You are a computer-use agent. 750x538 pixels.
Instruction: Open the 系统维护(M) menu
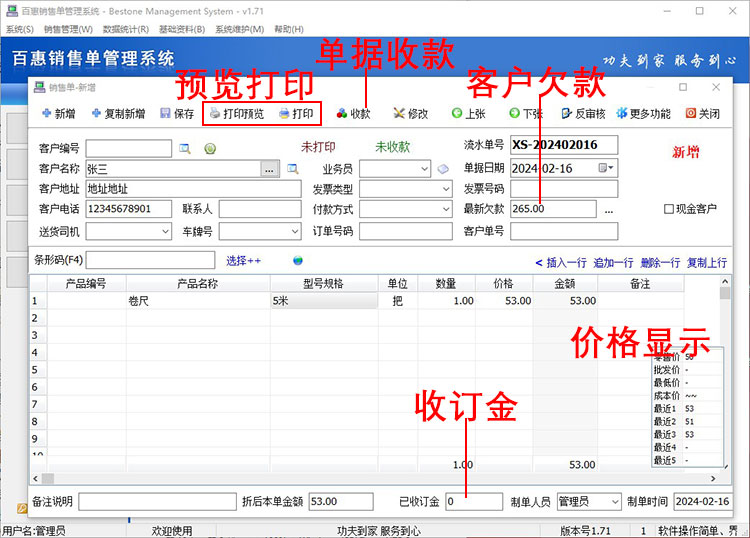[x=240, y=29]
